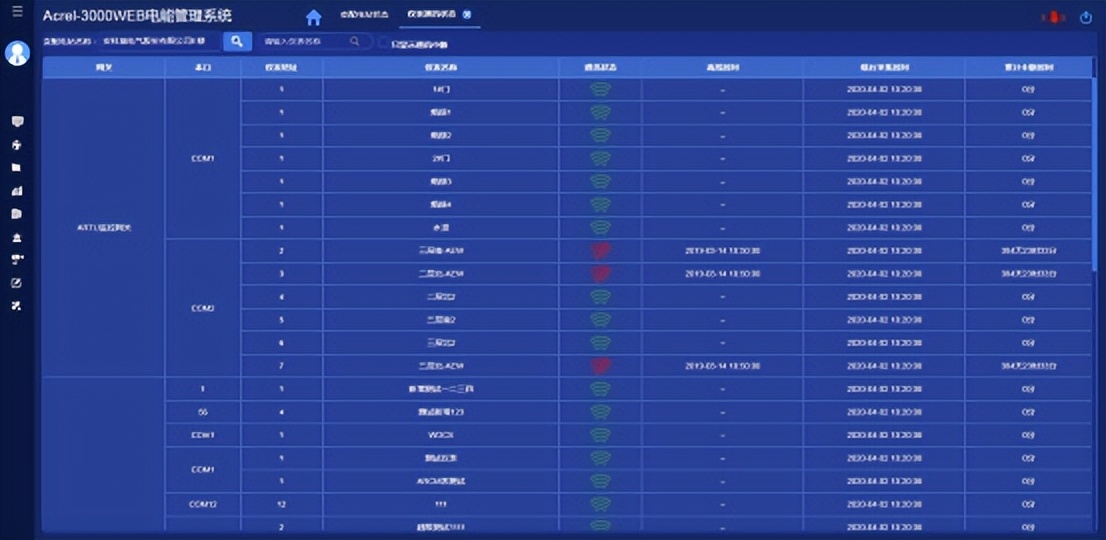1106x540 pixels.
Task: Open the user avatar profile icon
Action: tap(17, 53)
